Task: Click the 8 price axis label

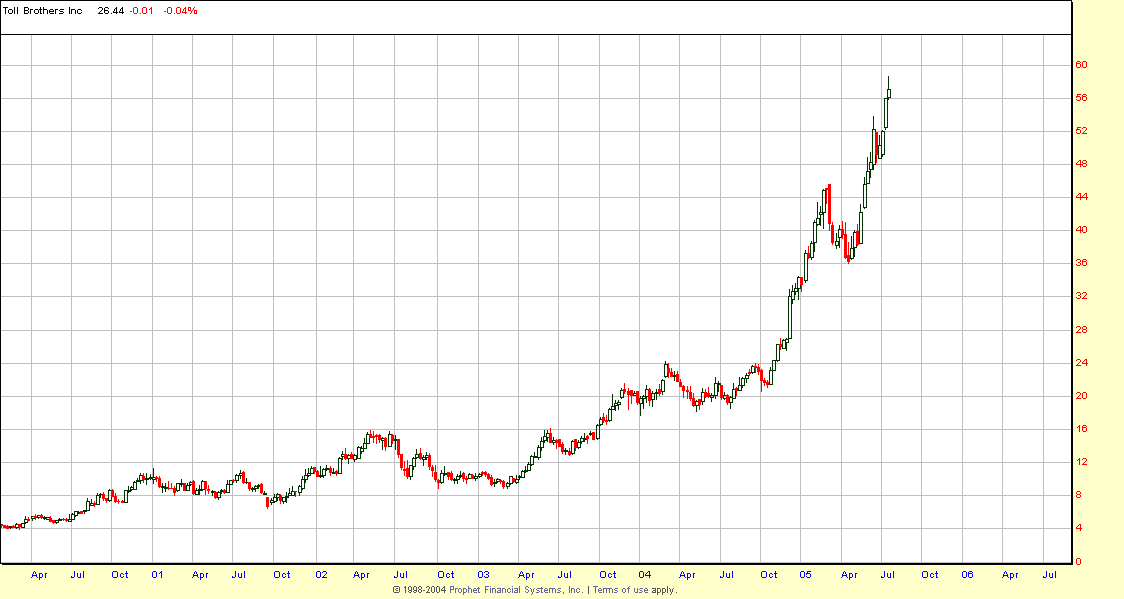Action: tap(1078, 495)
